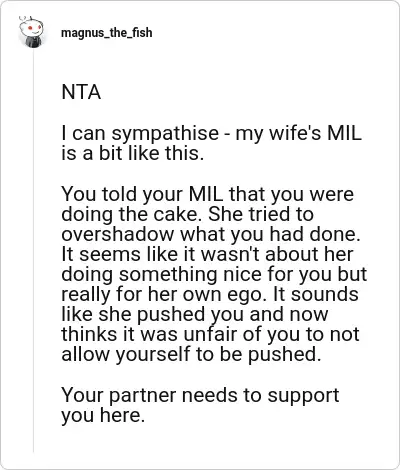Click the line "It seems like it wasn't about her"
The width and height of the screenshot is (400, 470).
[x=207, y=254]
